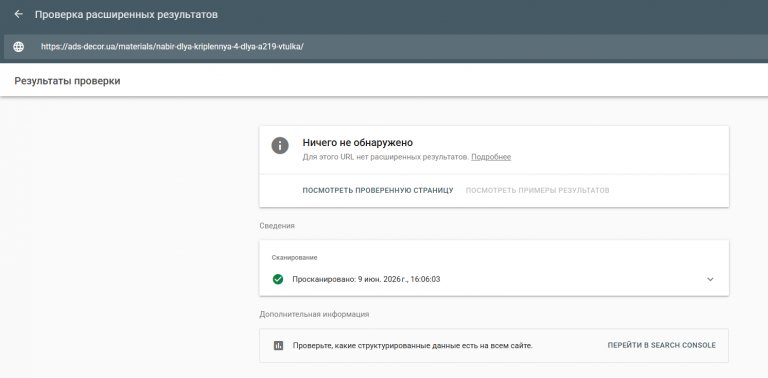The width and height of the screenshot is (768, 378).
Task: Click the Ничего не обнаружено heading
Action: [x=358, y=143]
